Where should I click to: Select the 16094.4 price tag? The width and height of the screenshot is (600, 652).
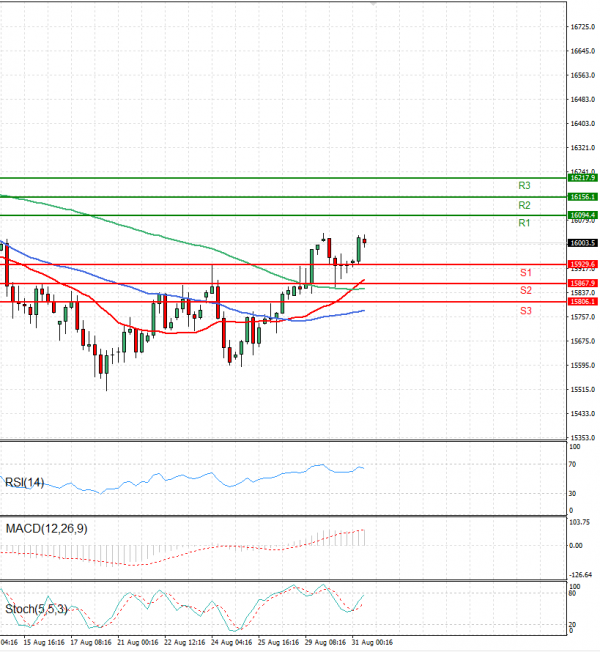[583, 215]
